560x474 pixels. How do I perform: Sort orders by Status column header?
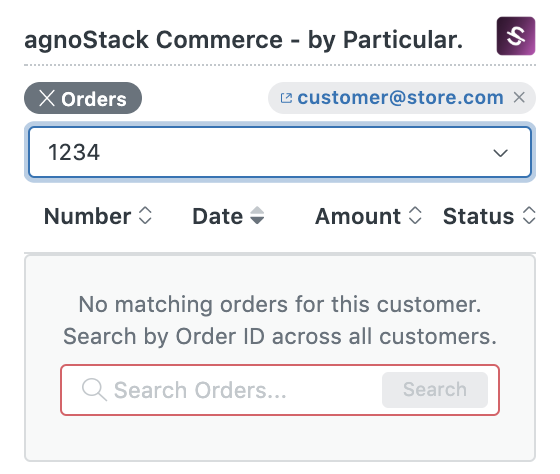[x=479, y=216]
